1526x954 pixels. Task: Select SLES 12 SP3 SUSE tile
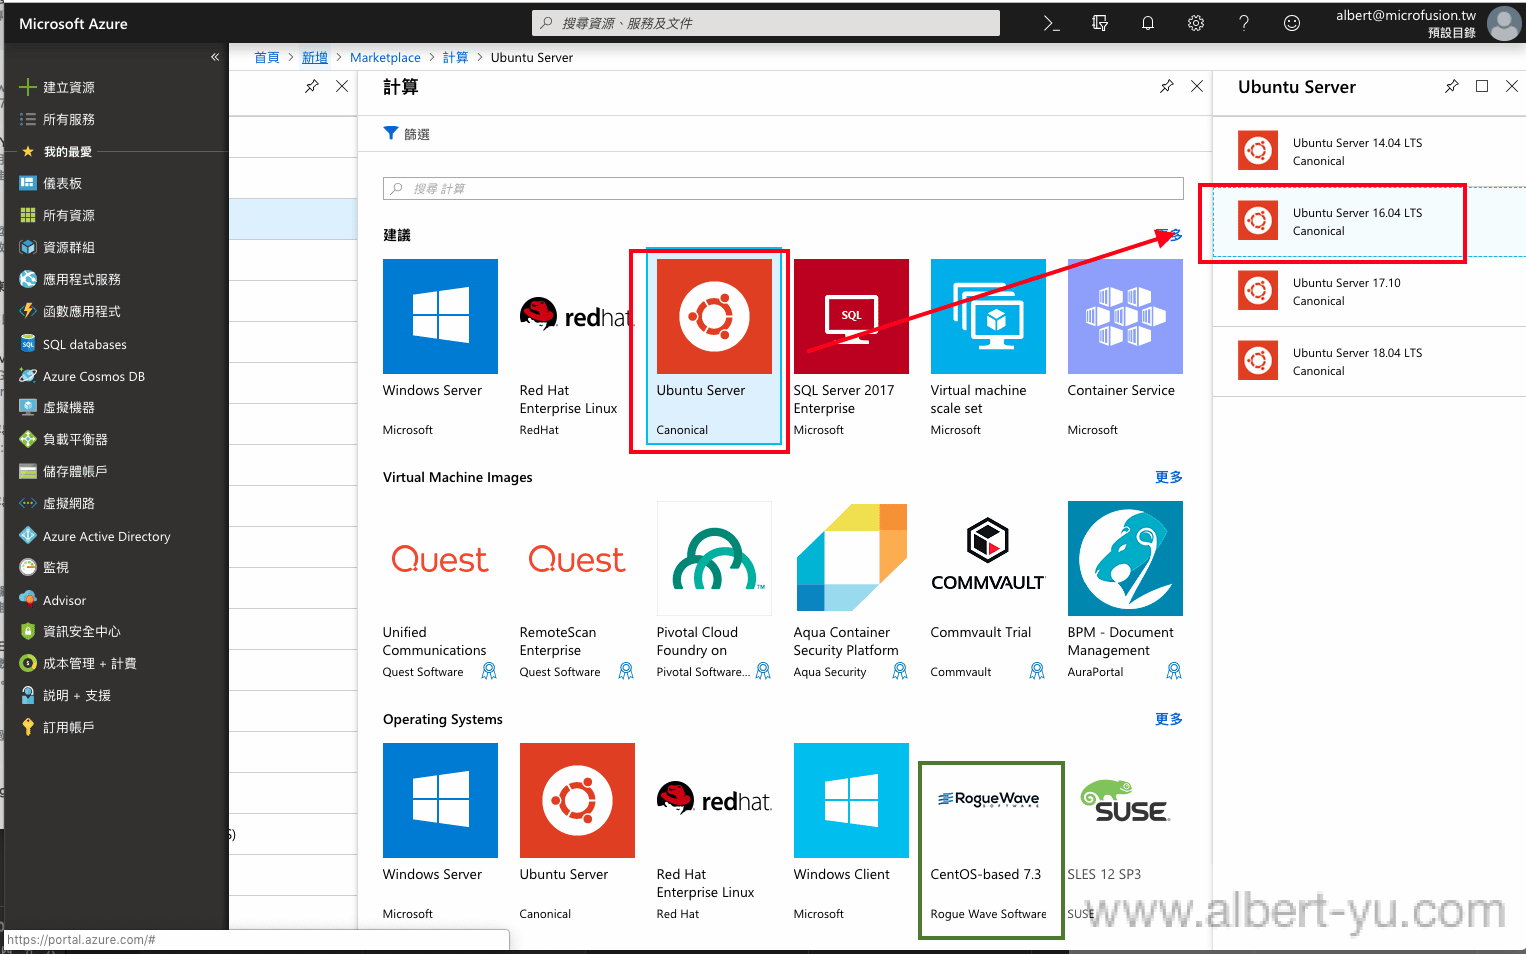click(x=1125, y=833)
